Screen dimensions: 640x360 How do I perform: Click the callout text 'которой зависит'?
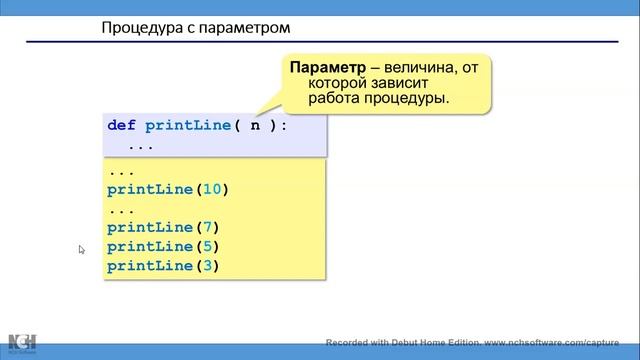tap(368, 83)
